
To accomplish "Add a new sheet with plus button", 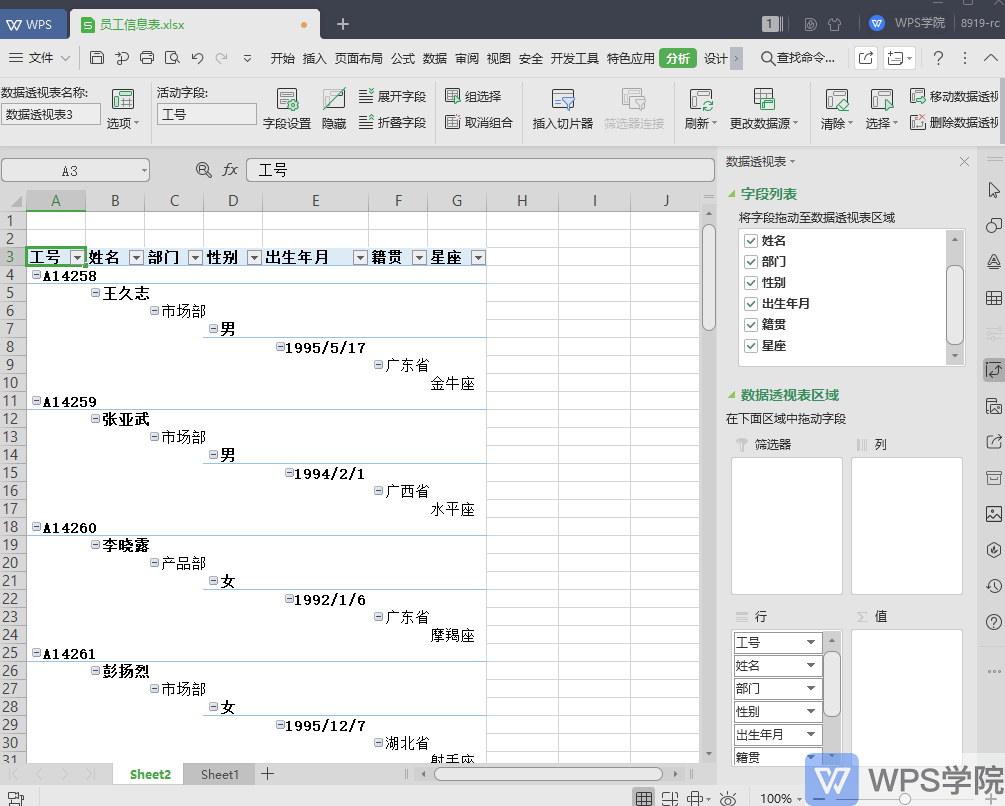I will point(267,774).
